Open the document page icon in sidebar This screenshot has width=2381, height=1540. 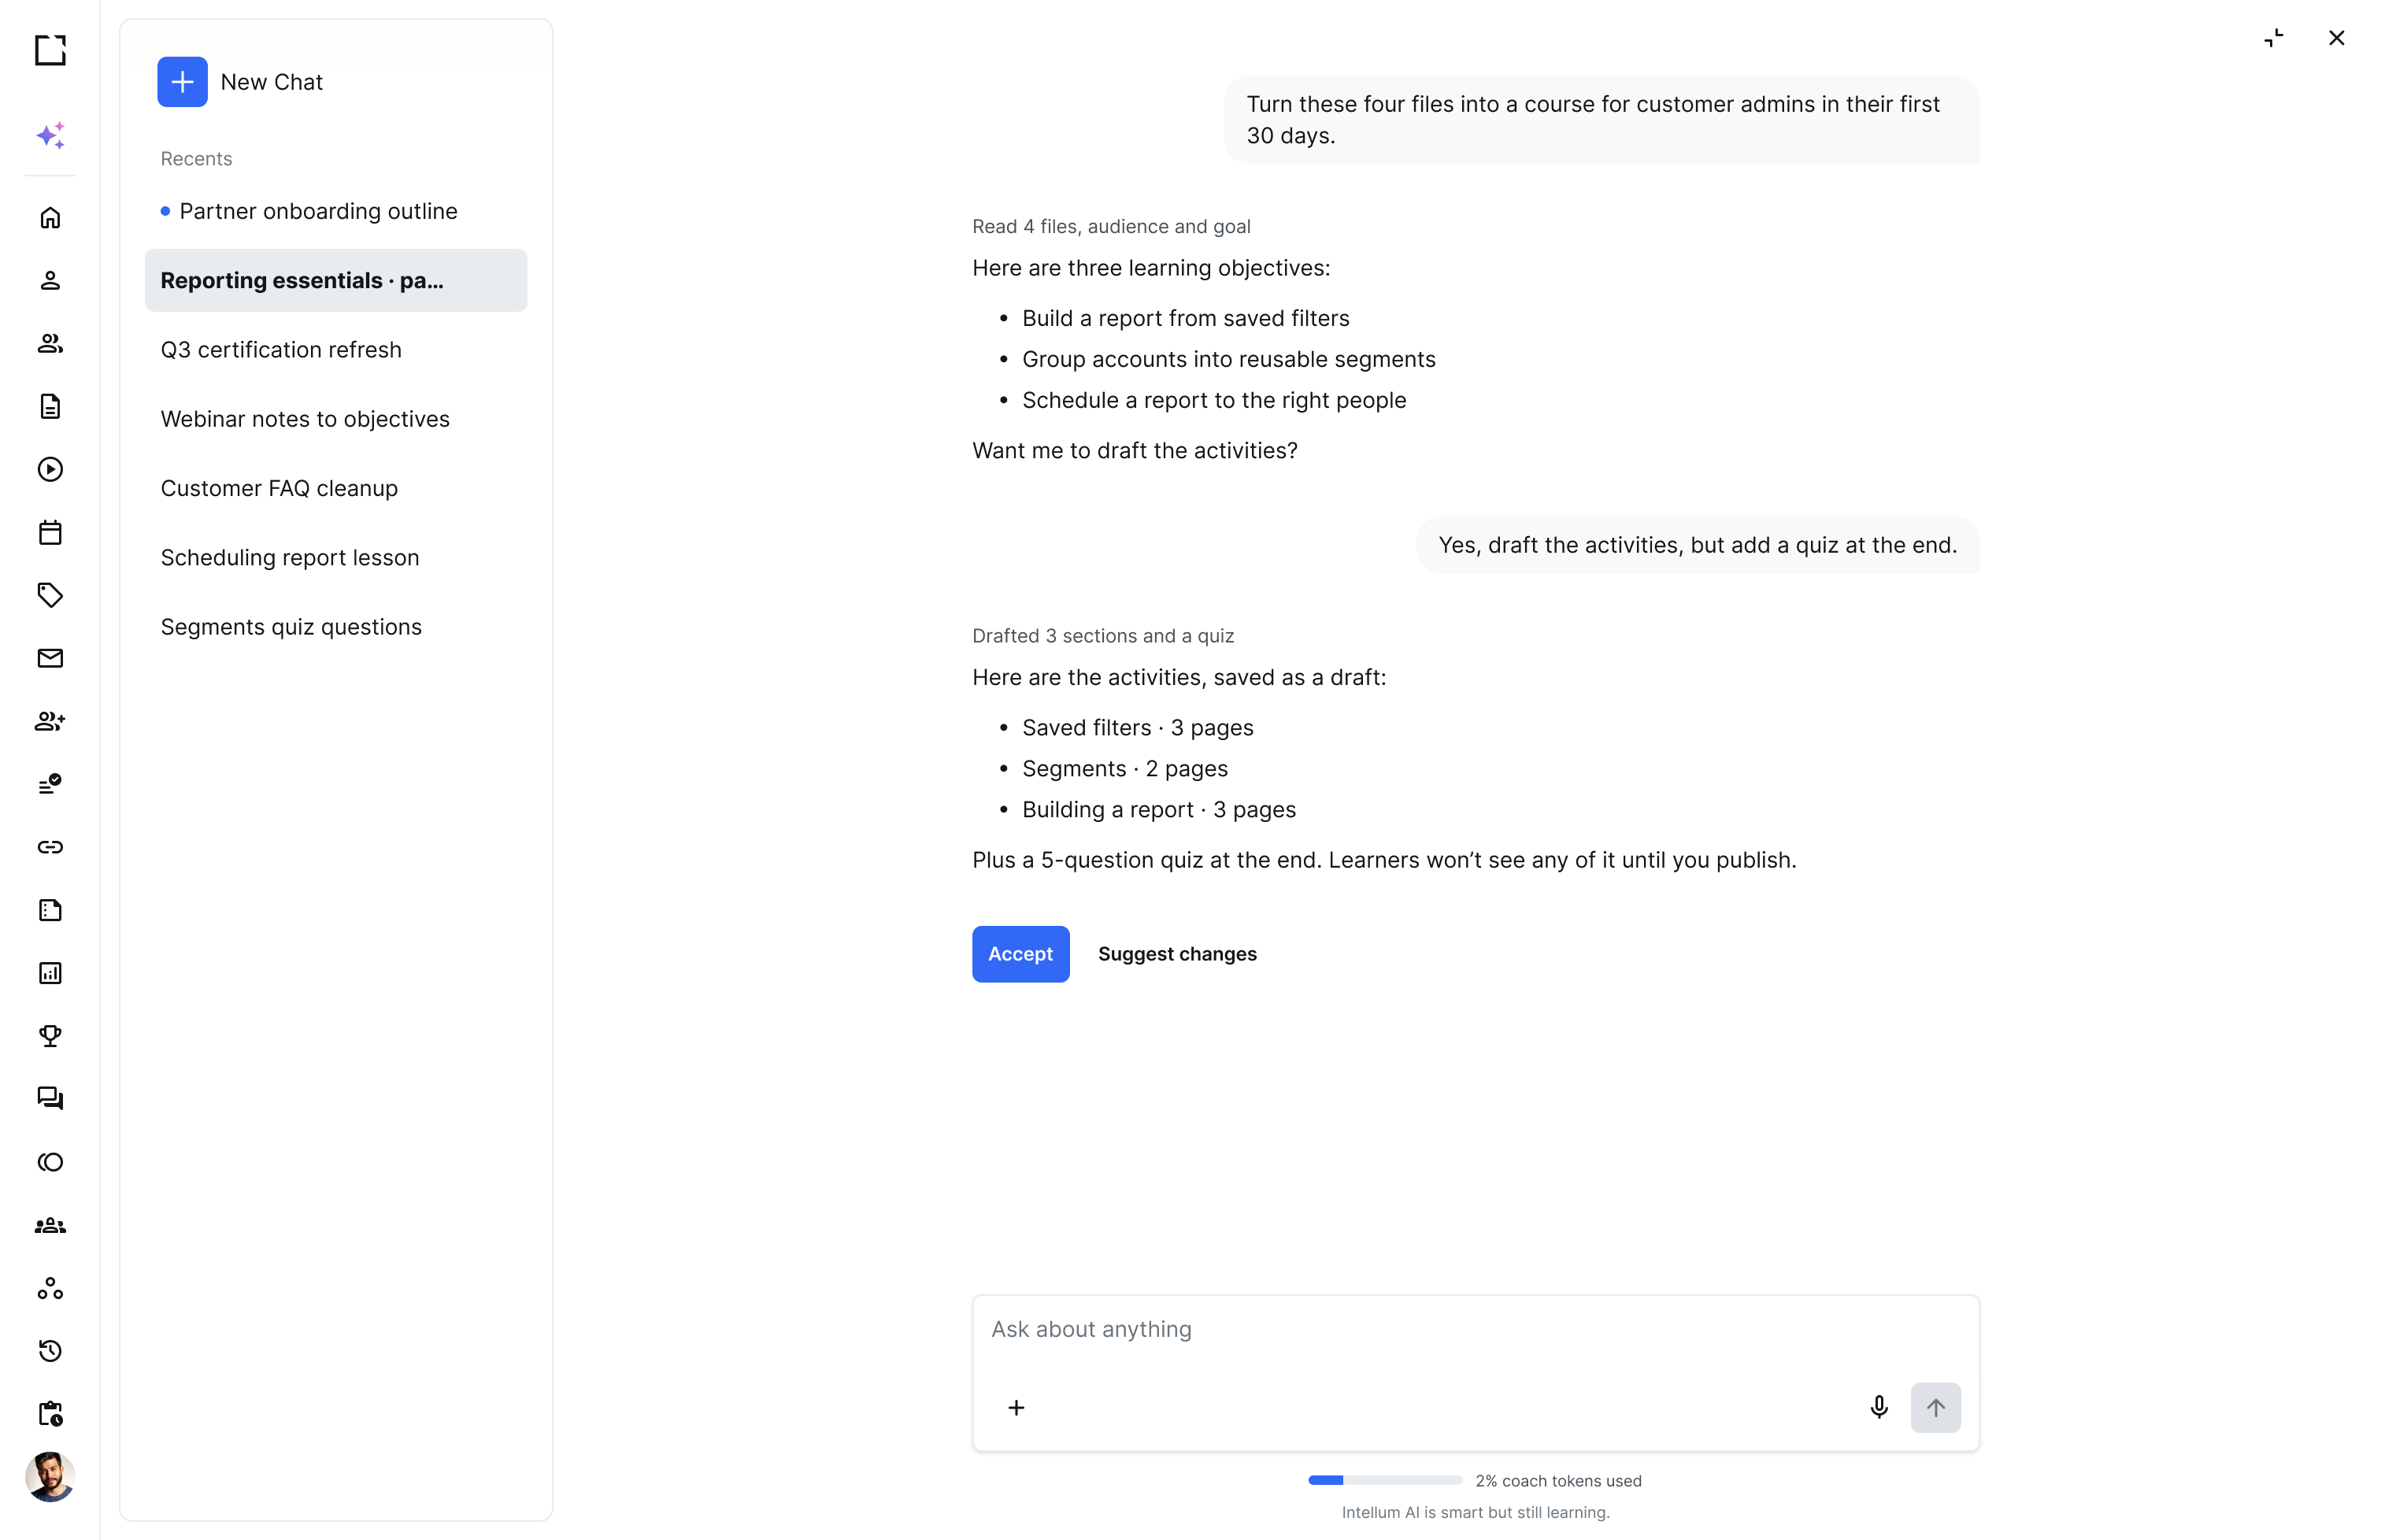click(x=50, y=407)
